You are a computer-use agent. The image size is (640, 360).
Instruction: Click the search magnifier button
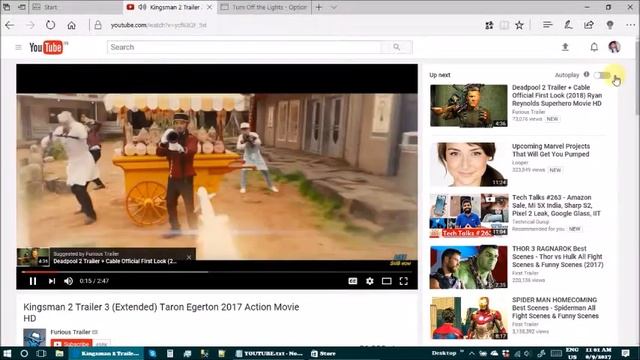[x=397, y=47]
